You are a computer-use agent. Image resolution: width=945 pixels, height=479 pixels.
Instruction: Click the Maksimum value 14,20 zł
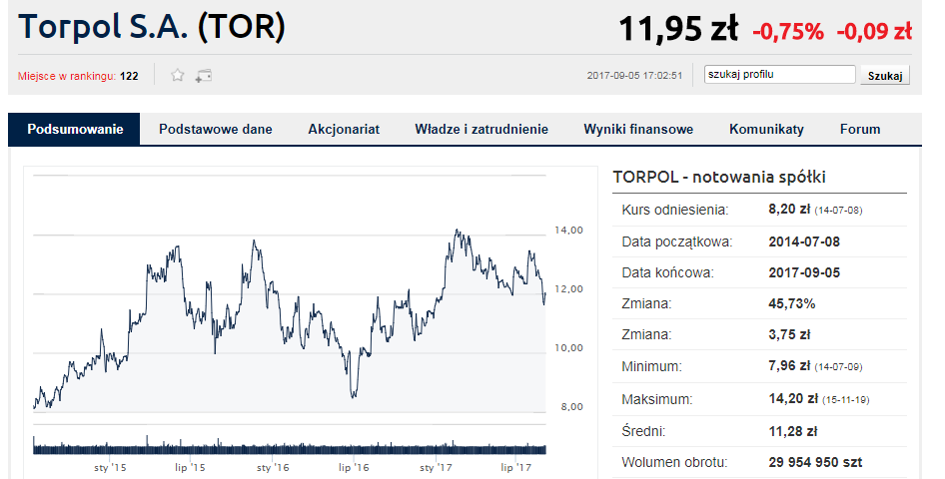point(793,399)
